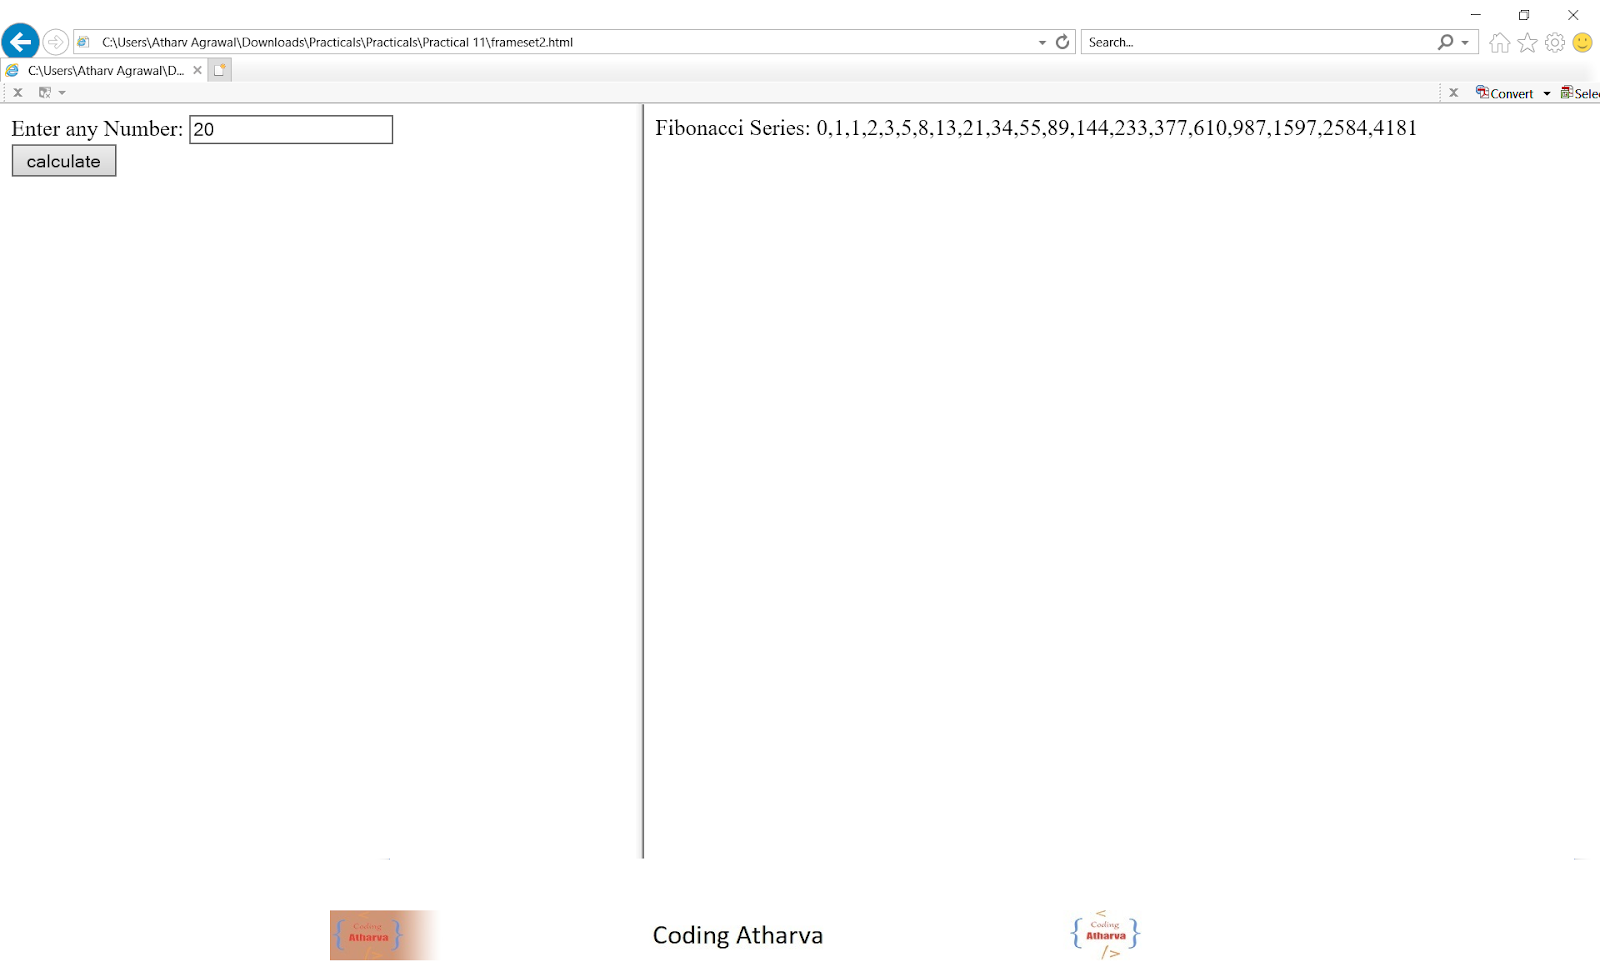Viewport: 1600px width, 962px height.
Task: Click the Refresh page icon
Action: click(x=1060, y=42)
